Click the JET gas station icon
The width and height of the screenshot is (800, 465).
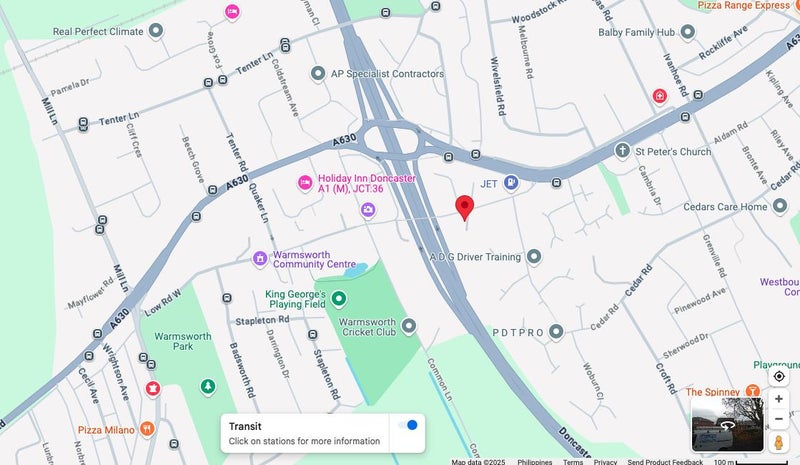pyautogui.click(x=511, y=183)
